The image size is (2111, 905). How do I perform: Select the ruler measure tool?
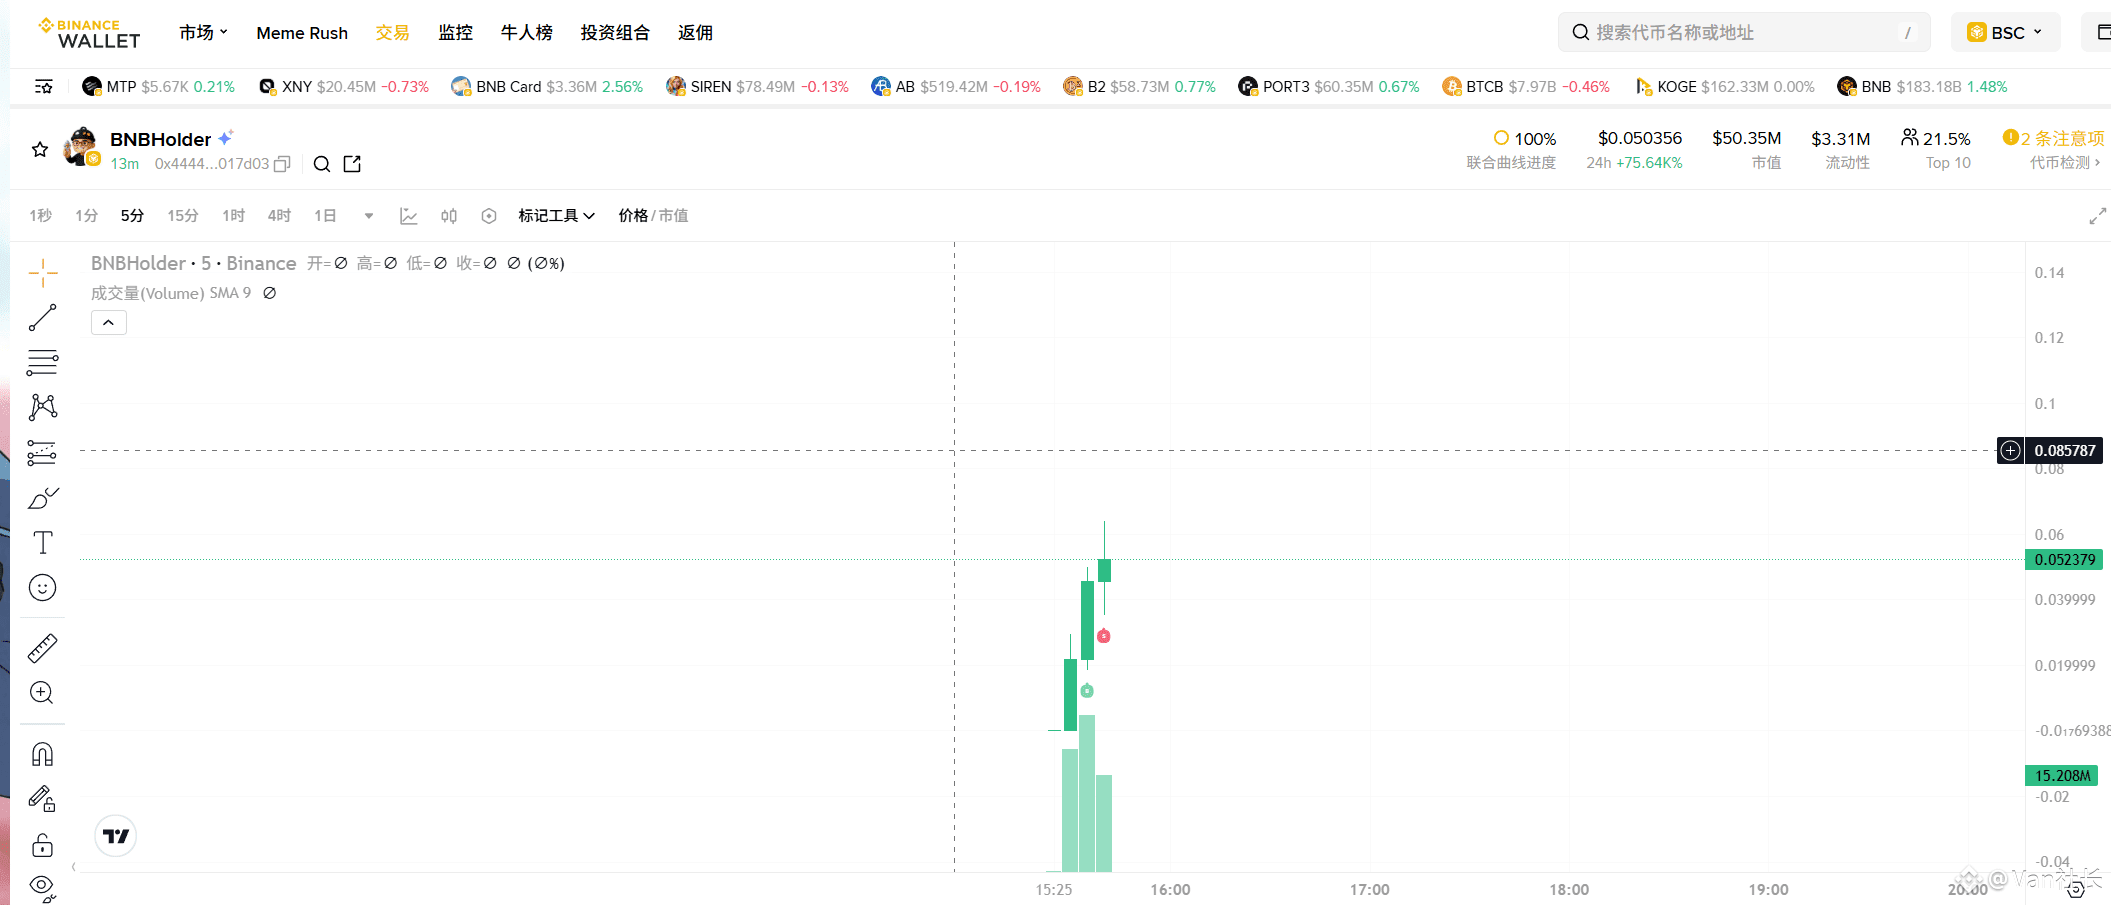click(42, 649)
